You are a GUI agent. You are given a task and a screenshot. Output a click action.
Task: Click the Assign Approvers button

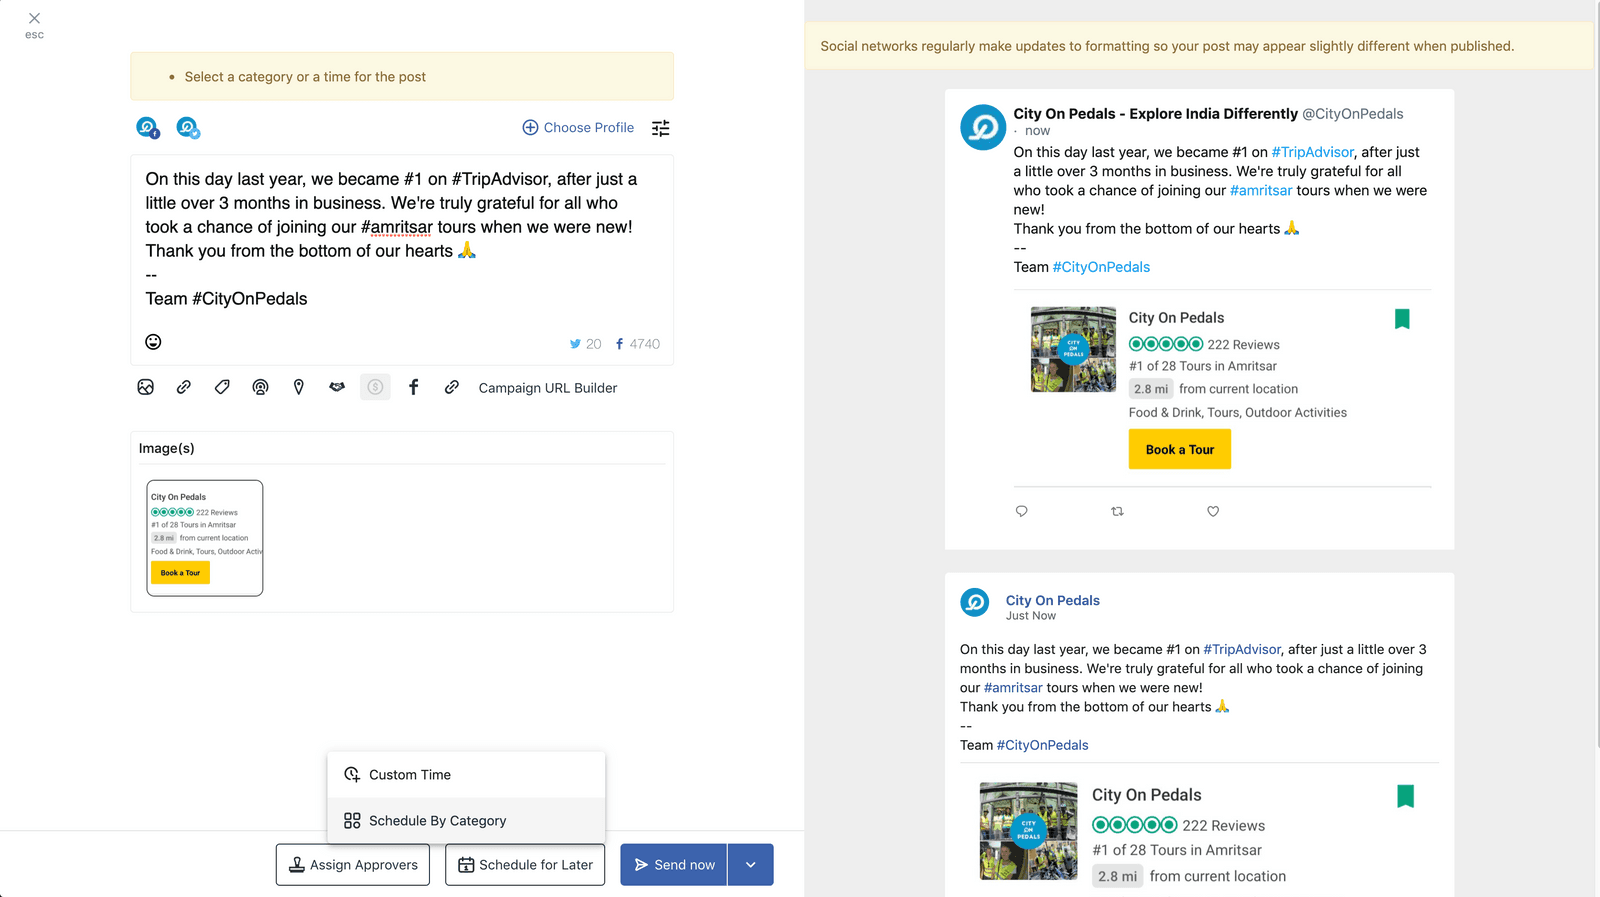(x=353, y=865)
